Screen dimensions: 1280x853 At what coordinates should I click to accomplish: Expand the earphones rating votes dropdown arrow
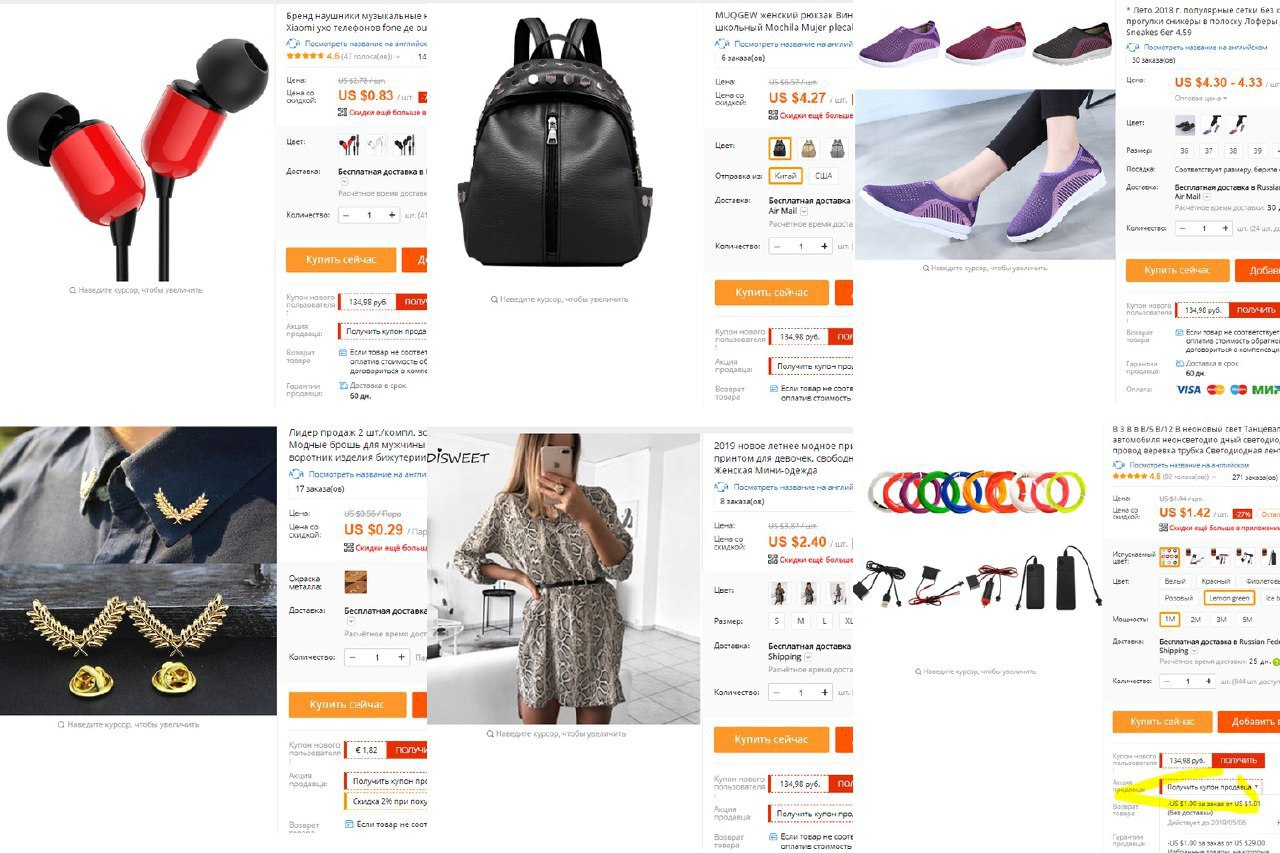(398, 57)
